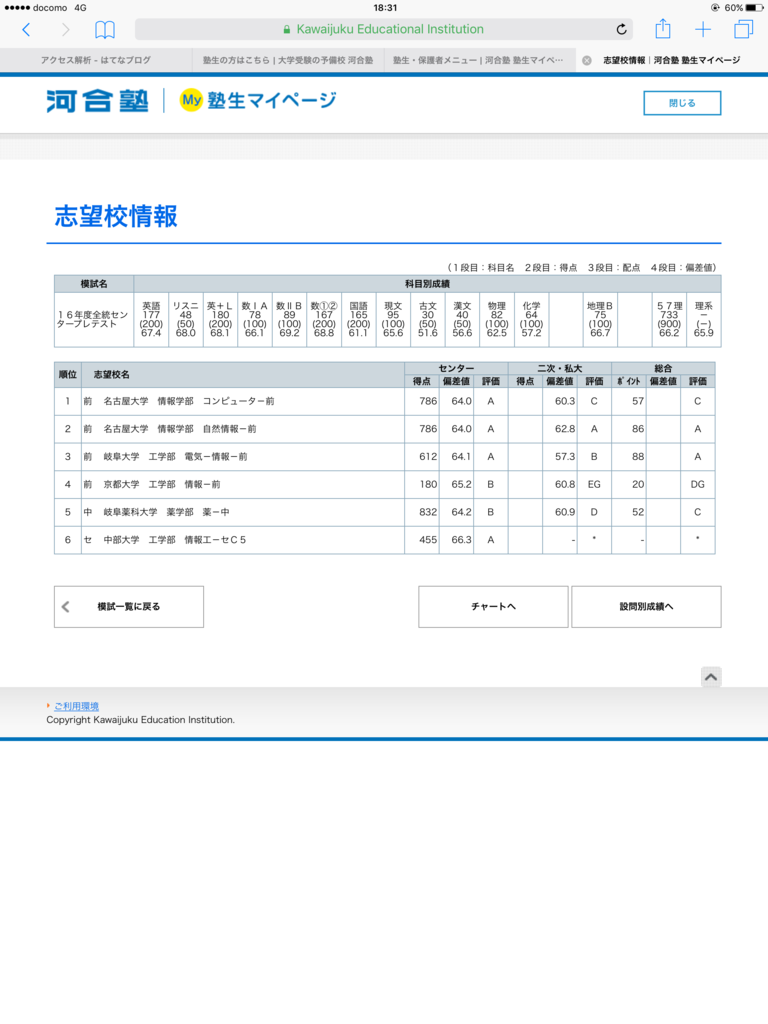The height and width of the screenshot is (1024, 768).
Task: Switch to 塾生の方はこちら tab
Action: pos(288,60)
